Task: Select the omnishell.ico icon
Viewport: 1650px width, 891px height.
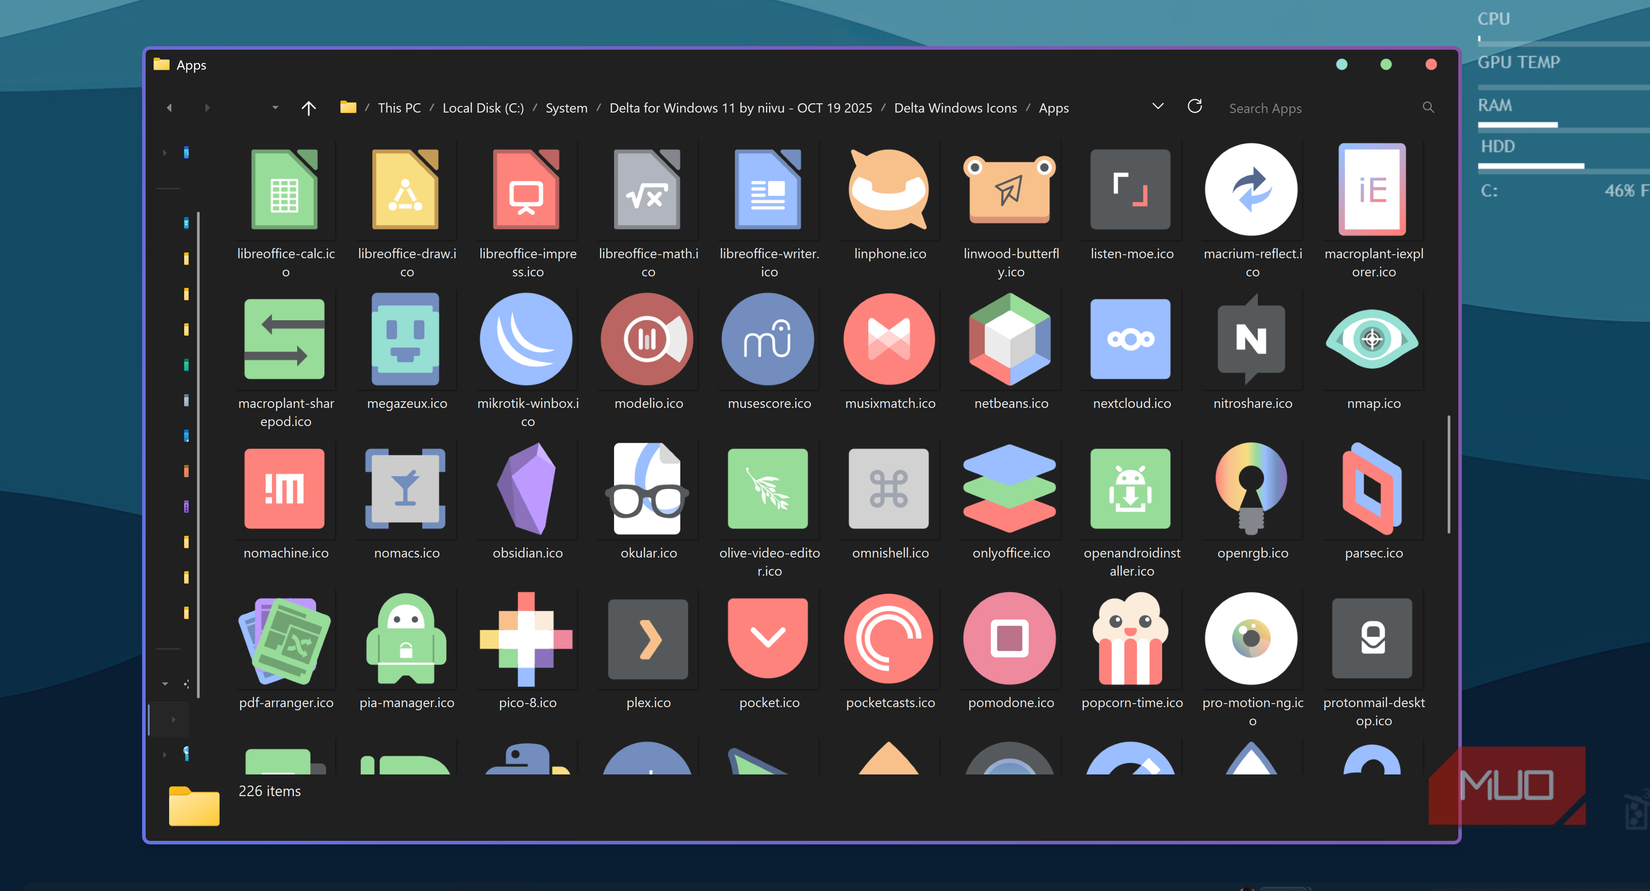Action: click(x=889, y=489)
